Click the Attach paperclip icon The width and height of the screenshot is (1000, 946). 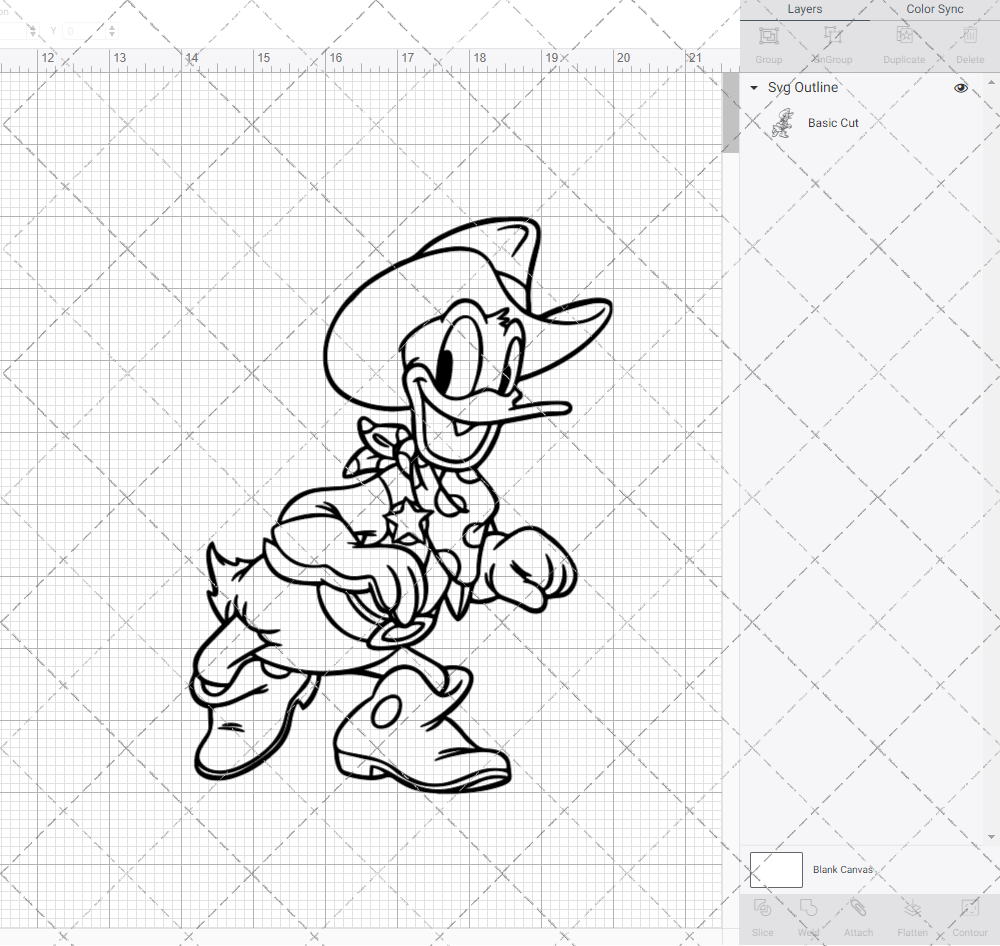point(858,908)
